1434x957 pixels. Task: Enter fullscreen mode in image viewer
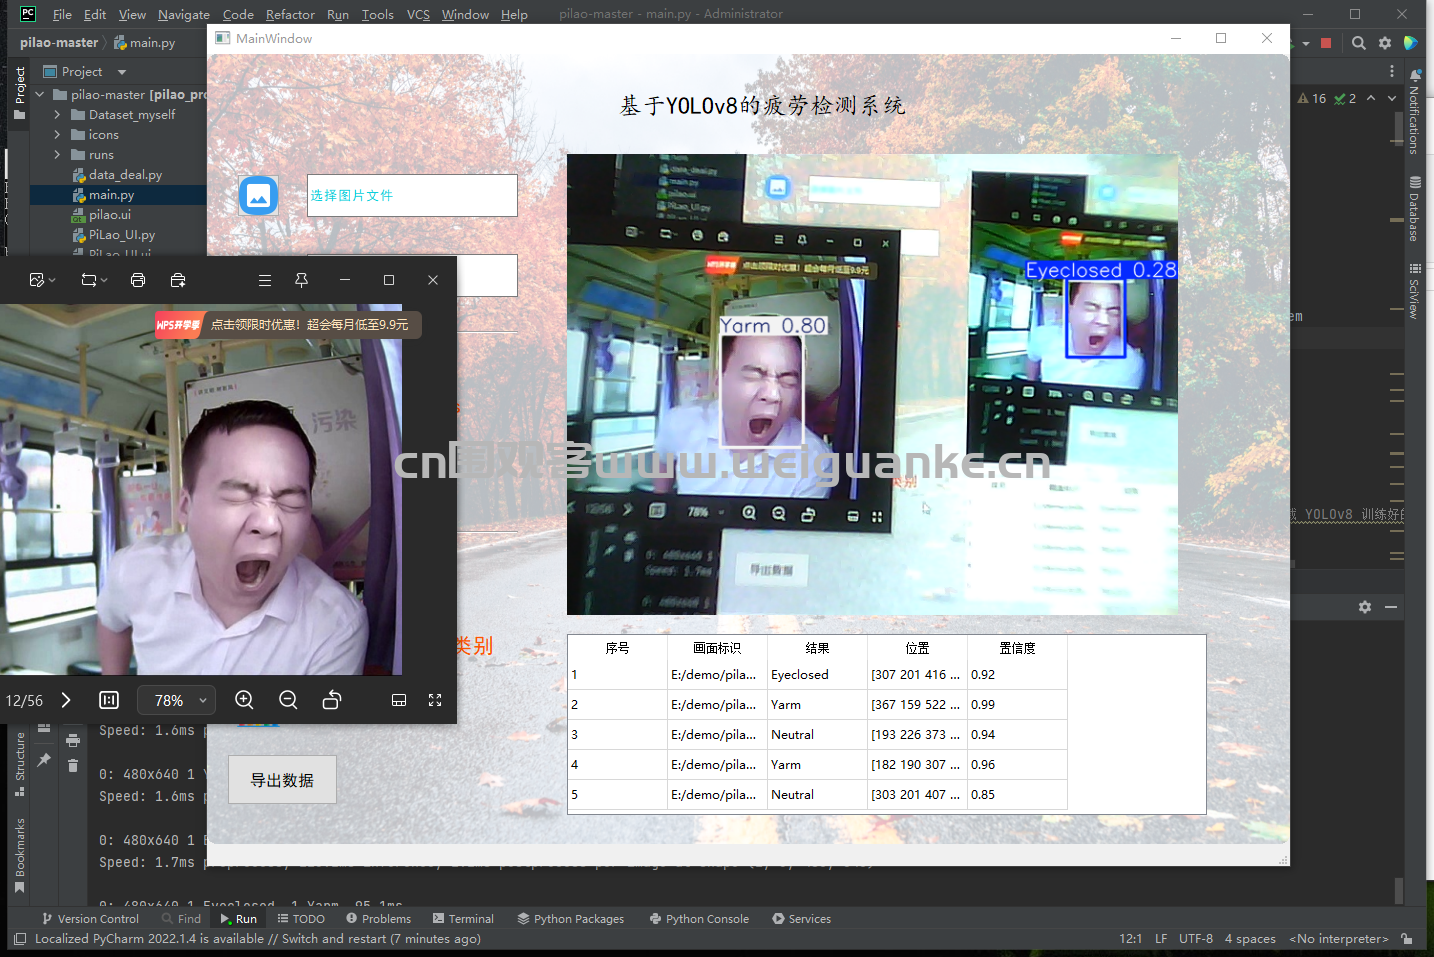pos(435,700)
